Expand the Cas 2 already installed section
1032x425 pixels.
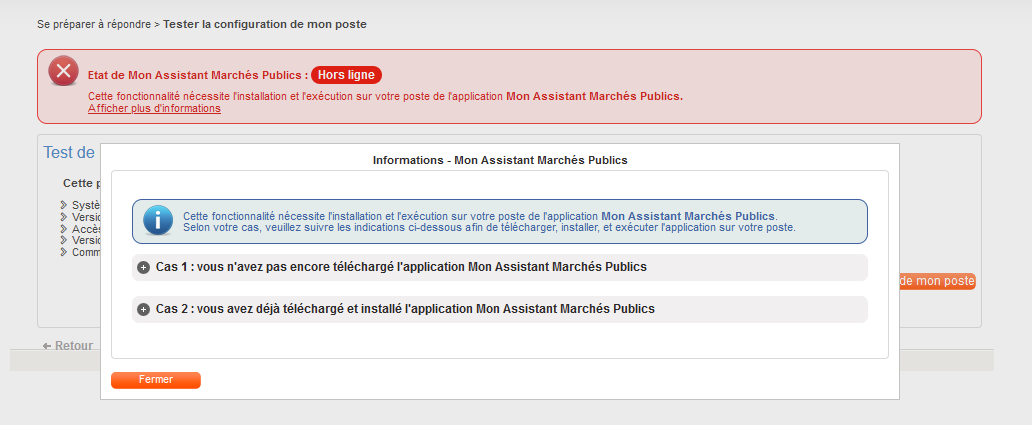click(405, 310)
